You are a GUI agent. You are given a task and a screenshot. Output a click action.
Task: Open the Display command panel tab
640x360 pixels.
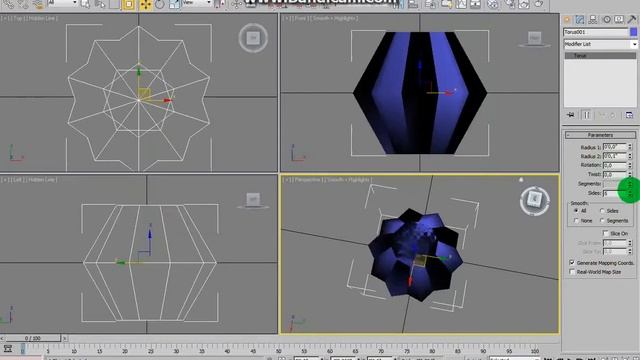(619, 20)
